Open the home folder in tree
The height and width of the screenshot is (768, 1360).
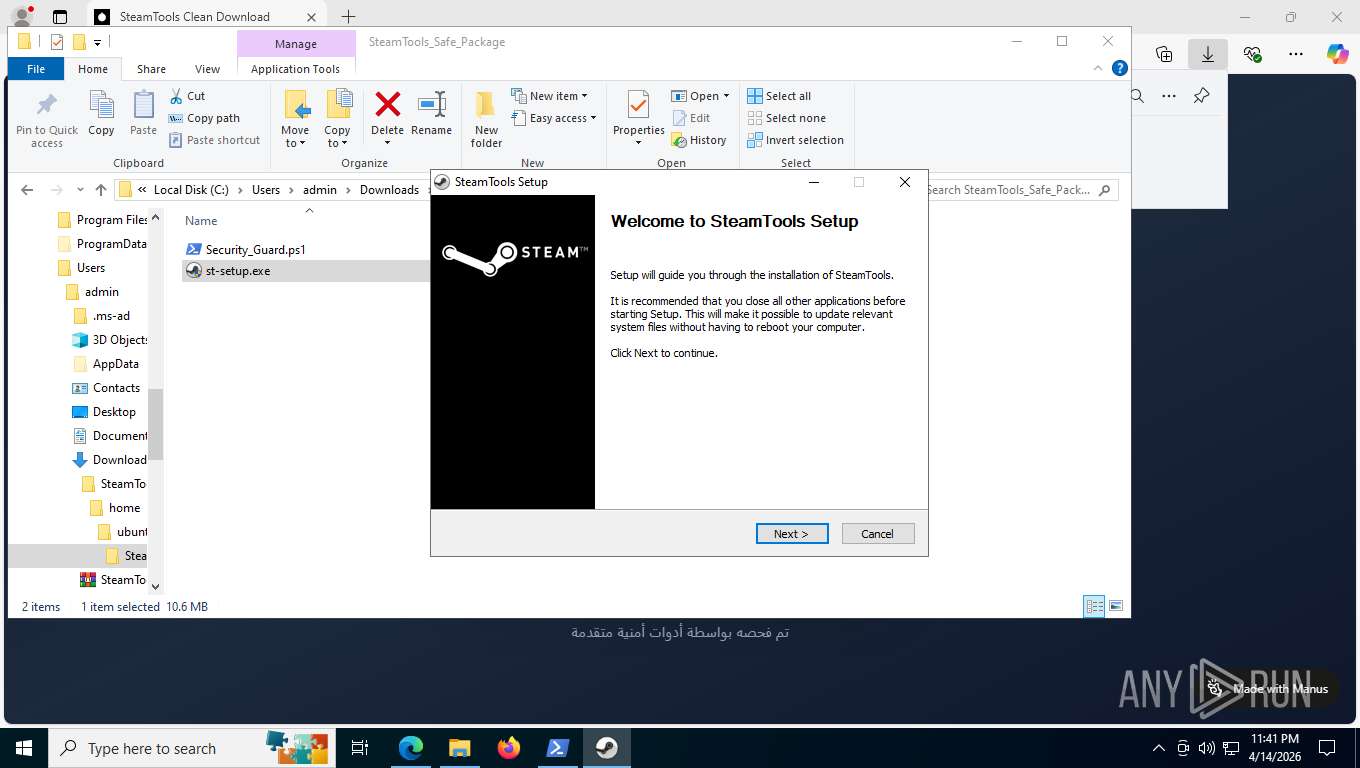115,508
